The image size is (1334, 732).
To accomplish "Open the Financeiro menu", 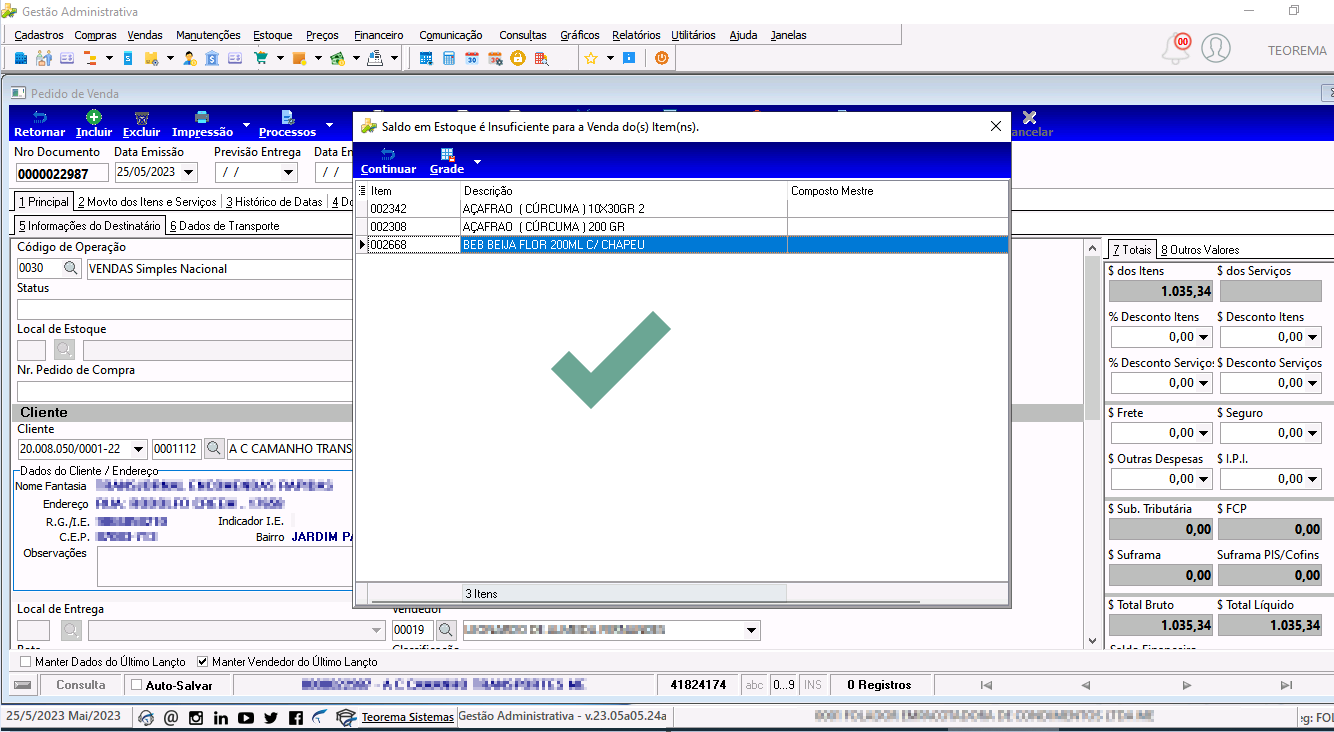I will pyautogui.click(x=379, y=35).
